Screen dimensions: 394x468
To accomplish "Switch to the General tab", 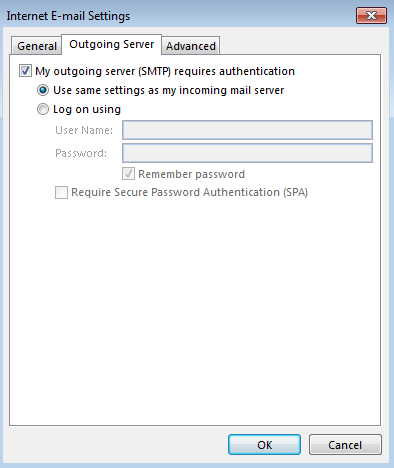I will [x=37, y=46].
